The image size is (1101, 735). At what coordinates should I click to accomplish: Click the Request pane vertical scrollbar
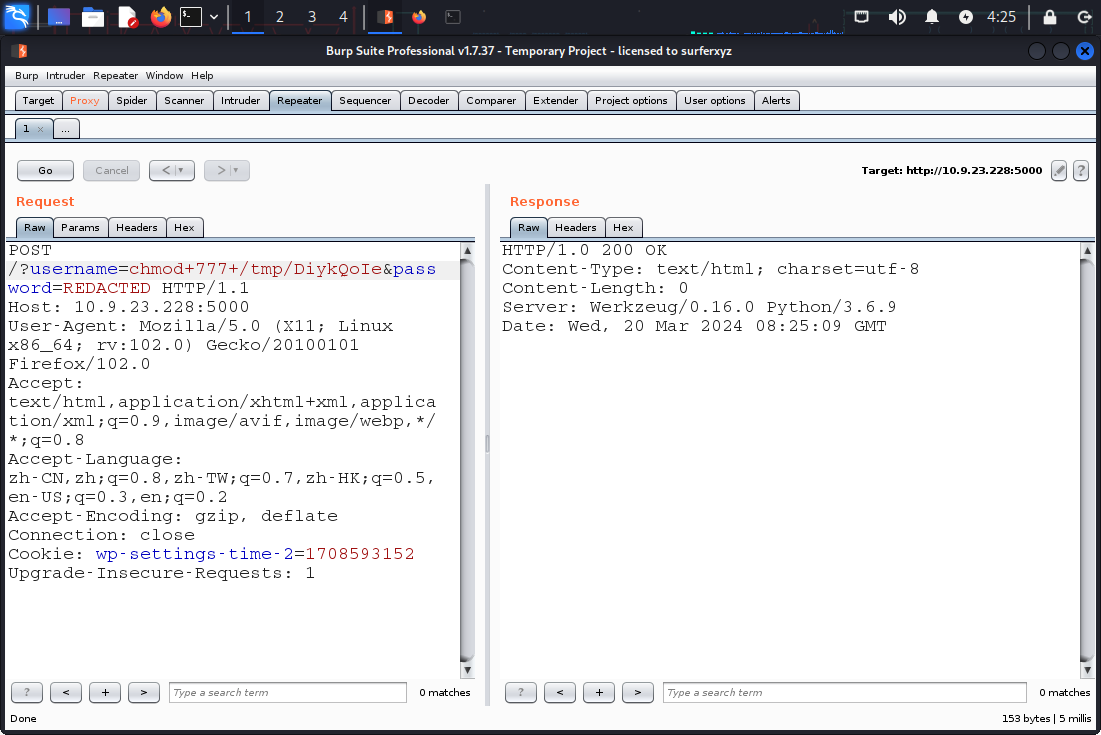pyautogui.click(x=467, y=461)
